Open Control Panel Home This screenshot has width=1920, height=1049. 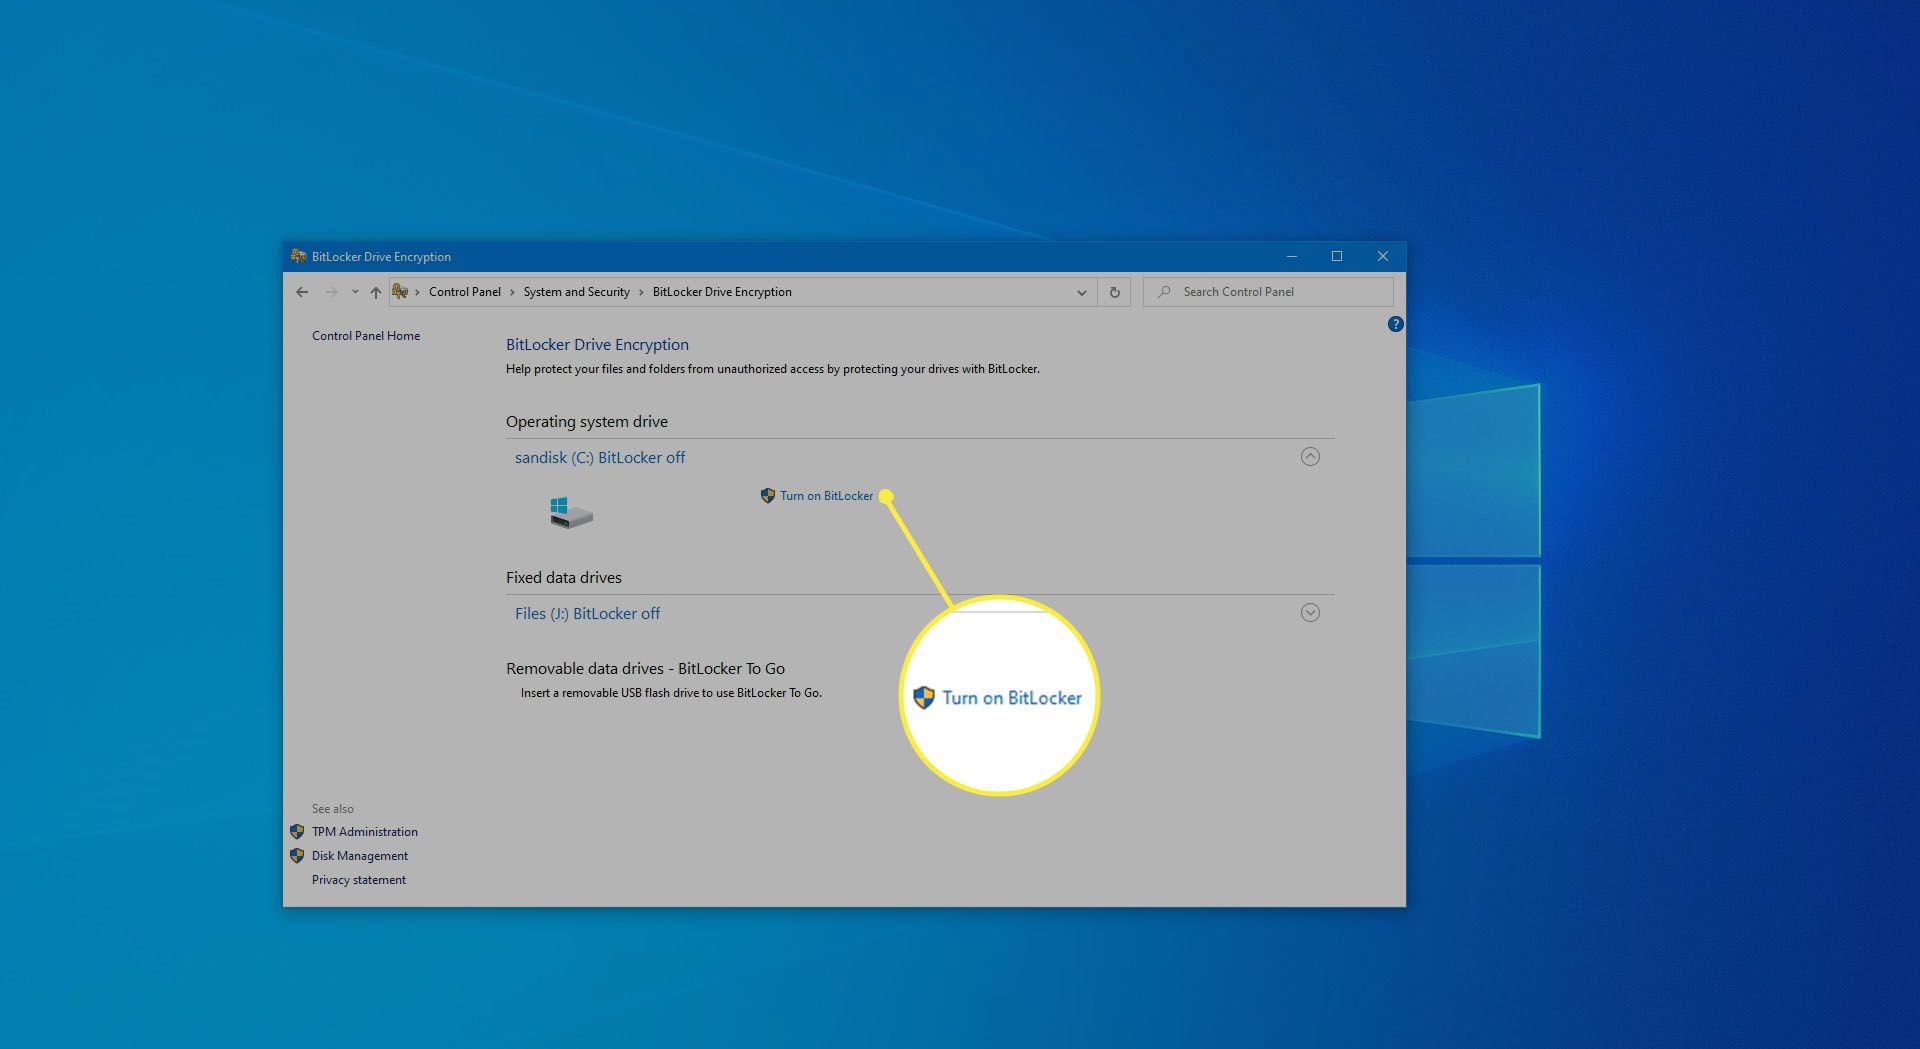pyautogui.click(x=366, y=336)
